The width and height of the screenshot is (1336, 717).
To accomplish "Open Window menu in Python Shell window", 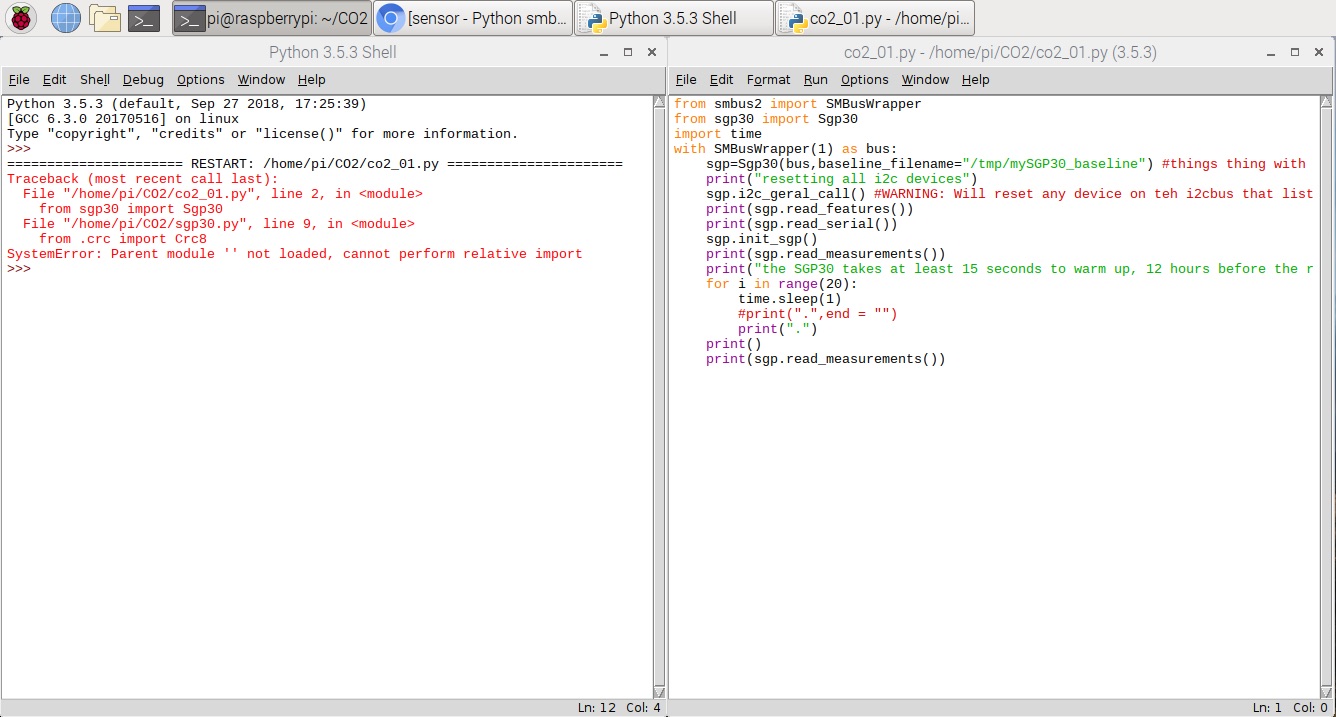I will 261,80.
